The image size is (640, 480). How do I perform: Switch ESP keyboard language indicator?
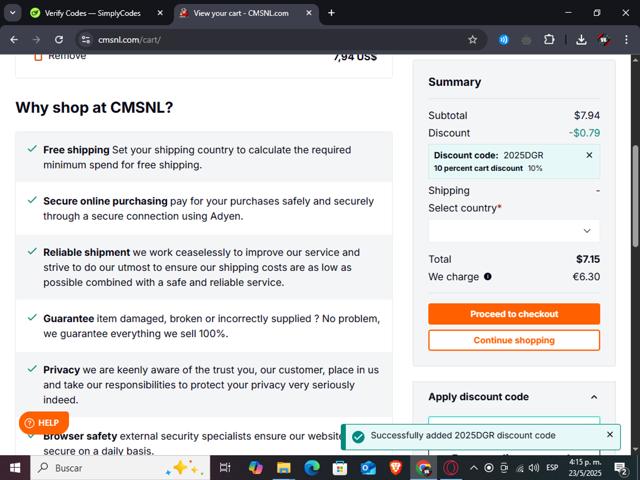click(x=552, y=468)
